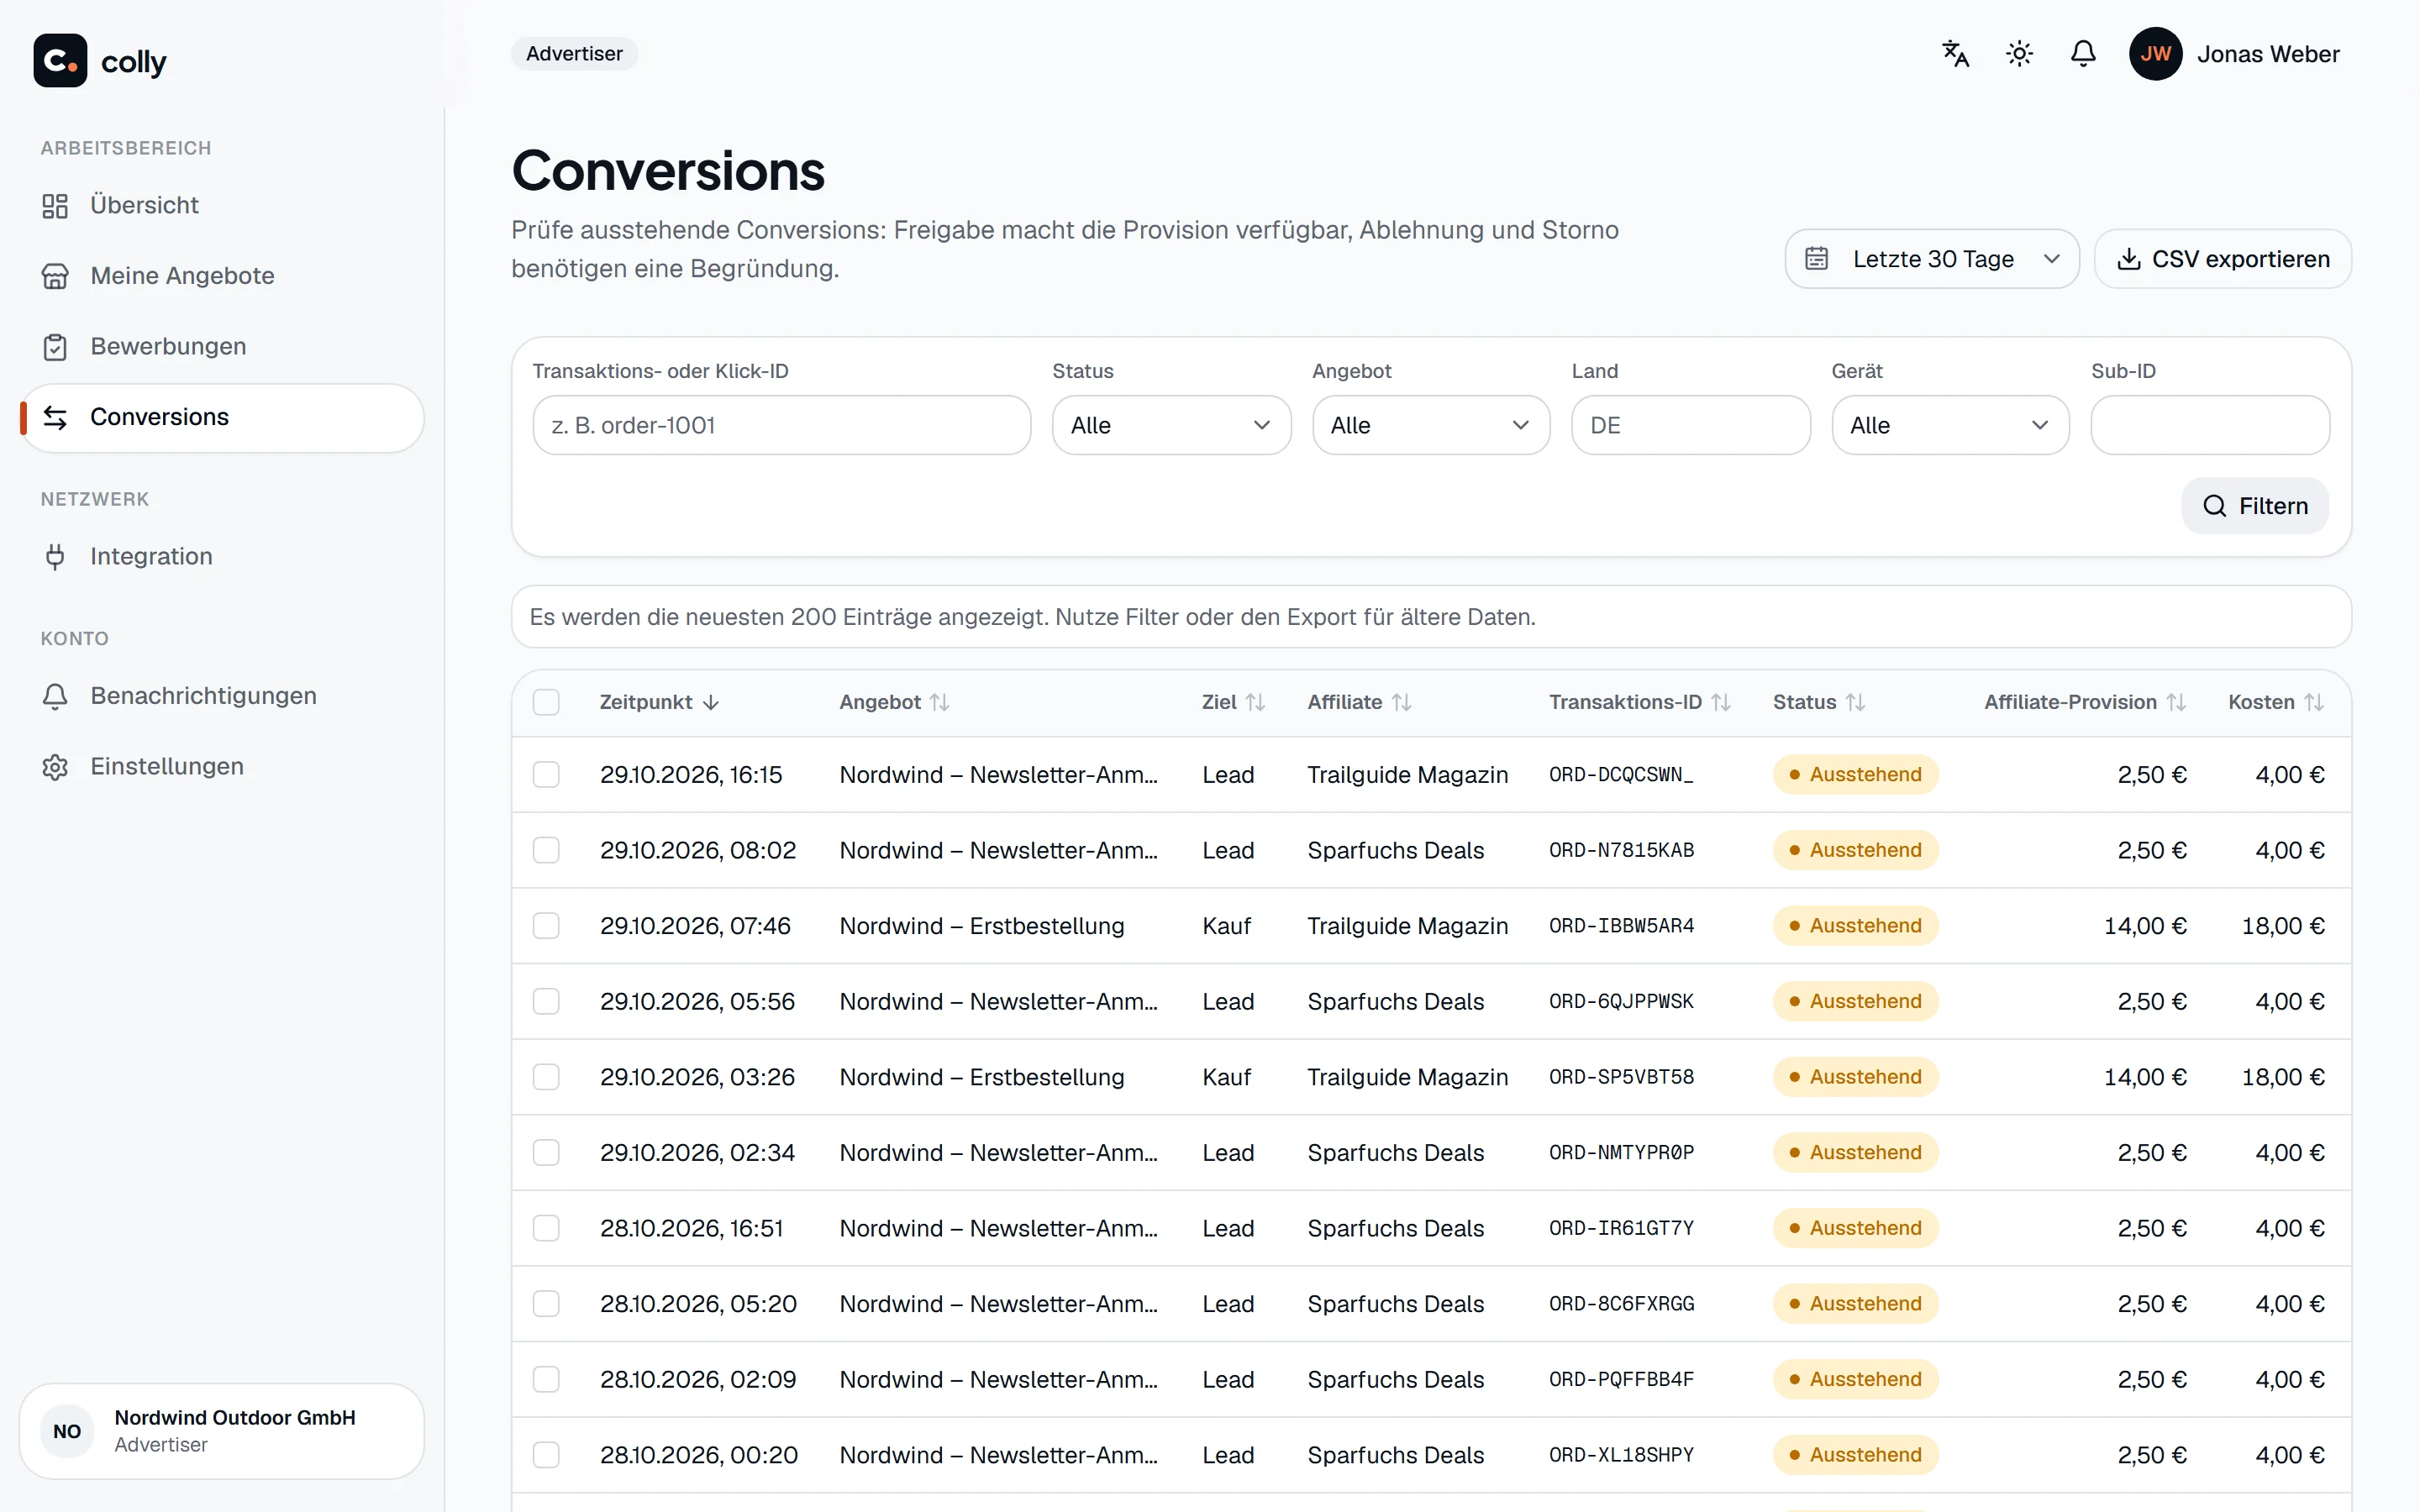Click the Meine Angebote store icon
Screen dimensions: 2420x1512
point(55,276)
